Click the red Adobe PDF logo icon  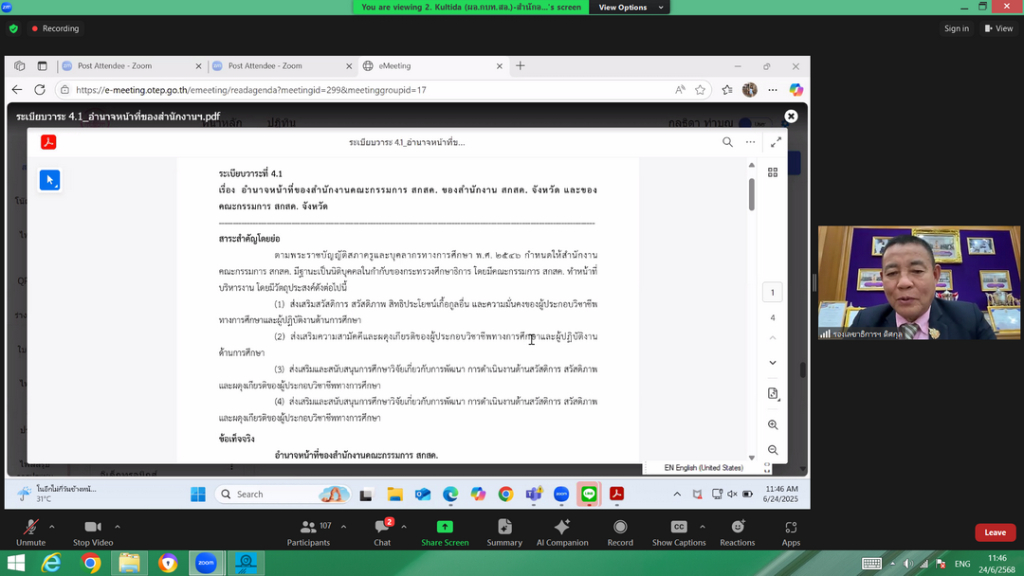pos(48,142)
